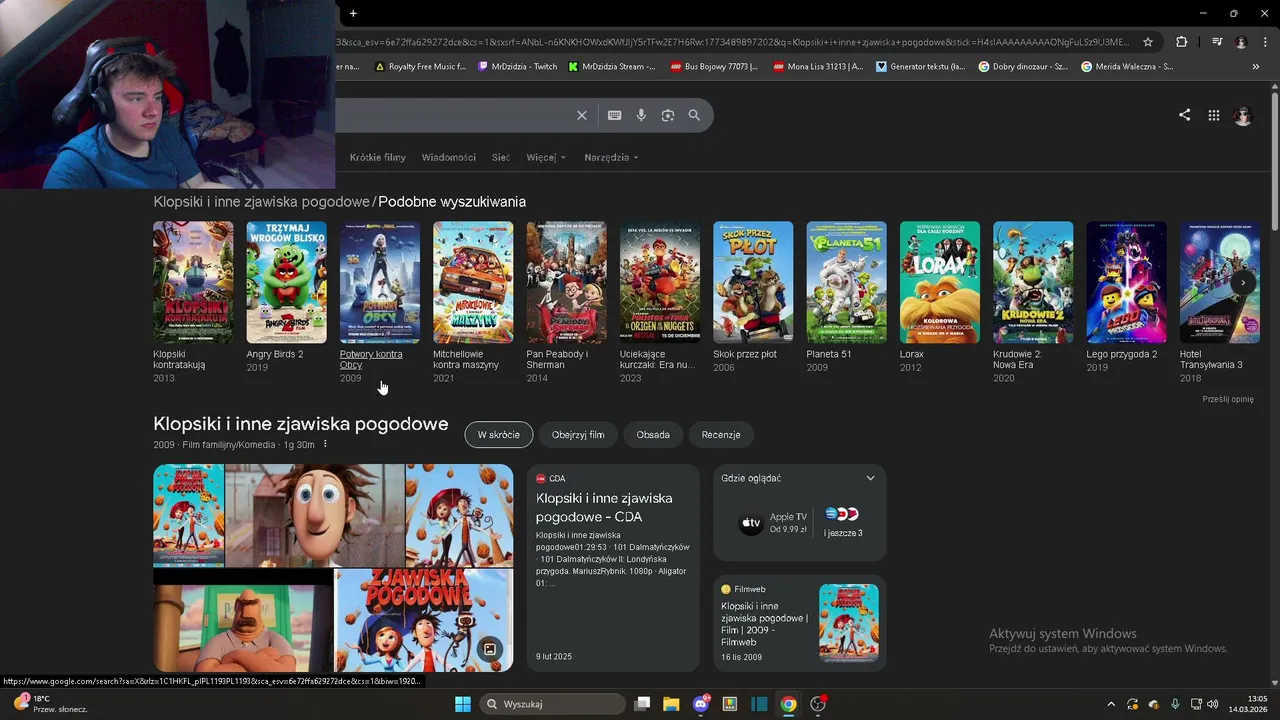Open the Krudowie 2: Nowa Era poster

(x=1033, y=282)
